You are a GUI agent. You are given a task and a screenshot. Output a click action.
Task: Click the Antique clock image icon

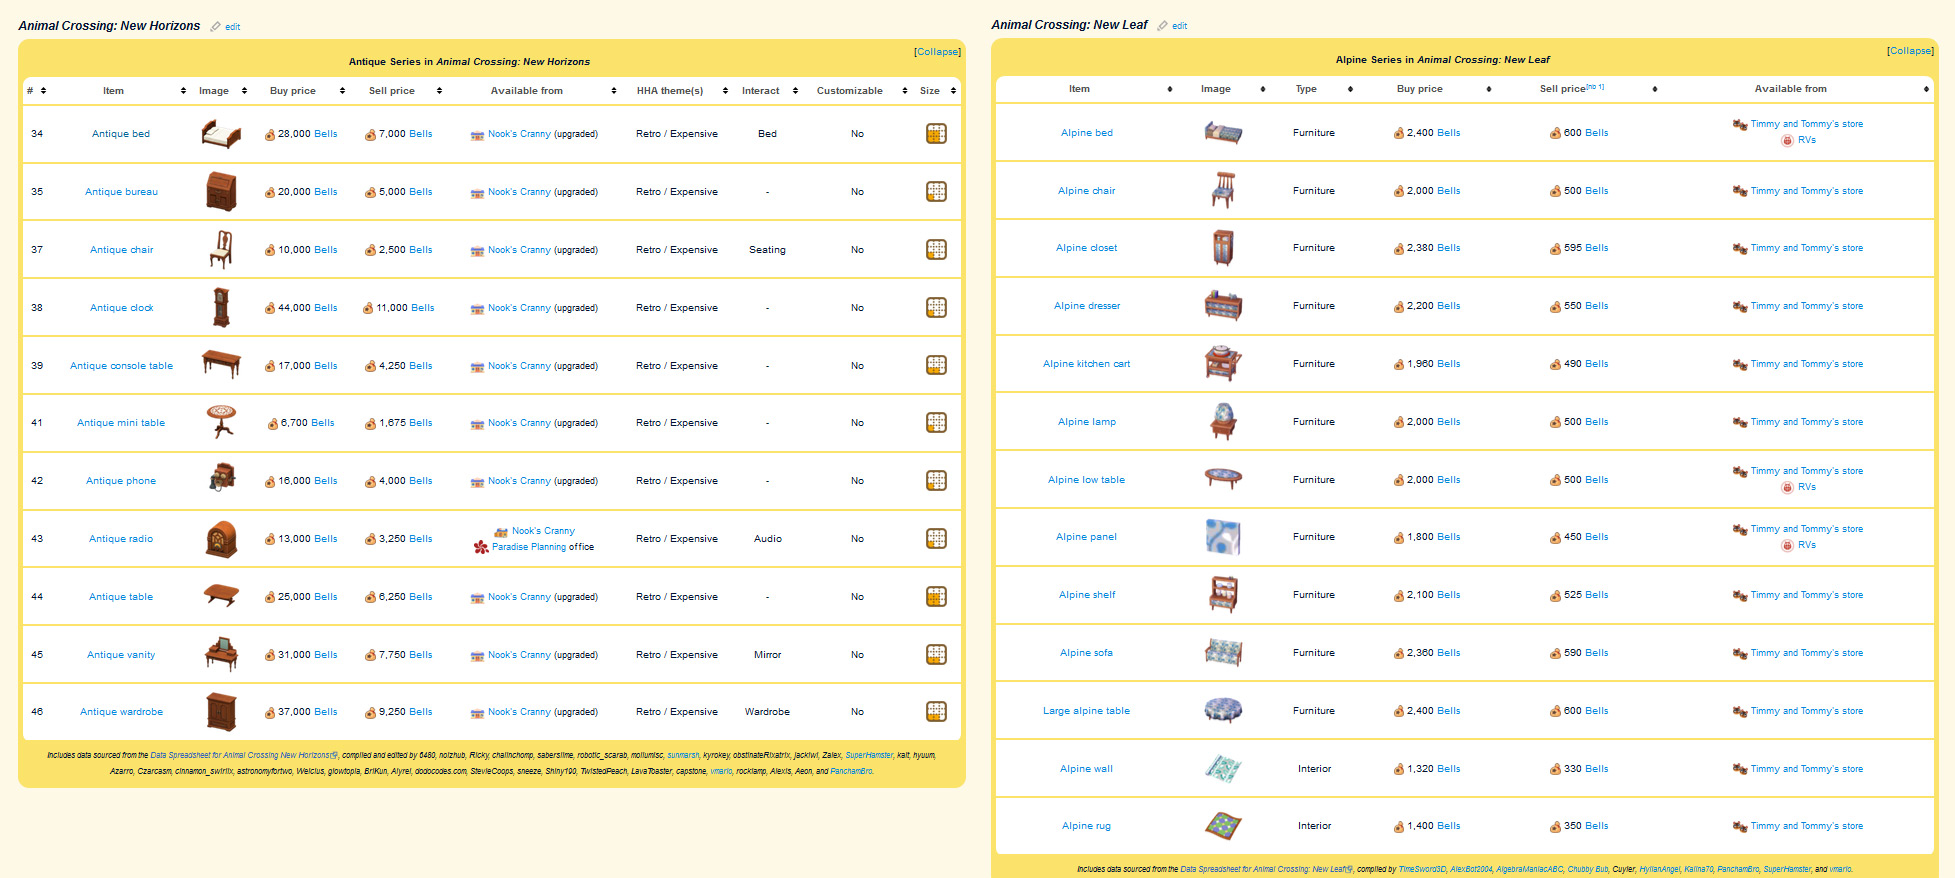[x=220, y=308]
